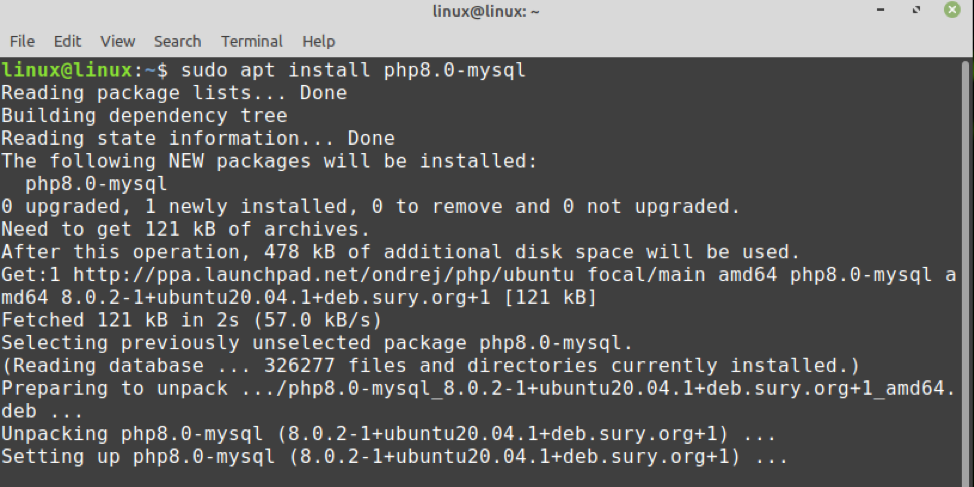The image size is (974, 487).
Task: Open the File menu
Action: click(22, 41)
